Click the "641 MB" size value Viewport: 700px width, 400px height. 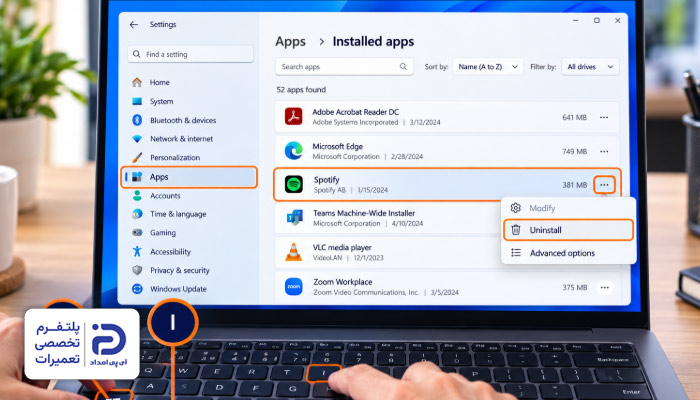tap(575, 117)
